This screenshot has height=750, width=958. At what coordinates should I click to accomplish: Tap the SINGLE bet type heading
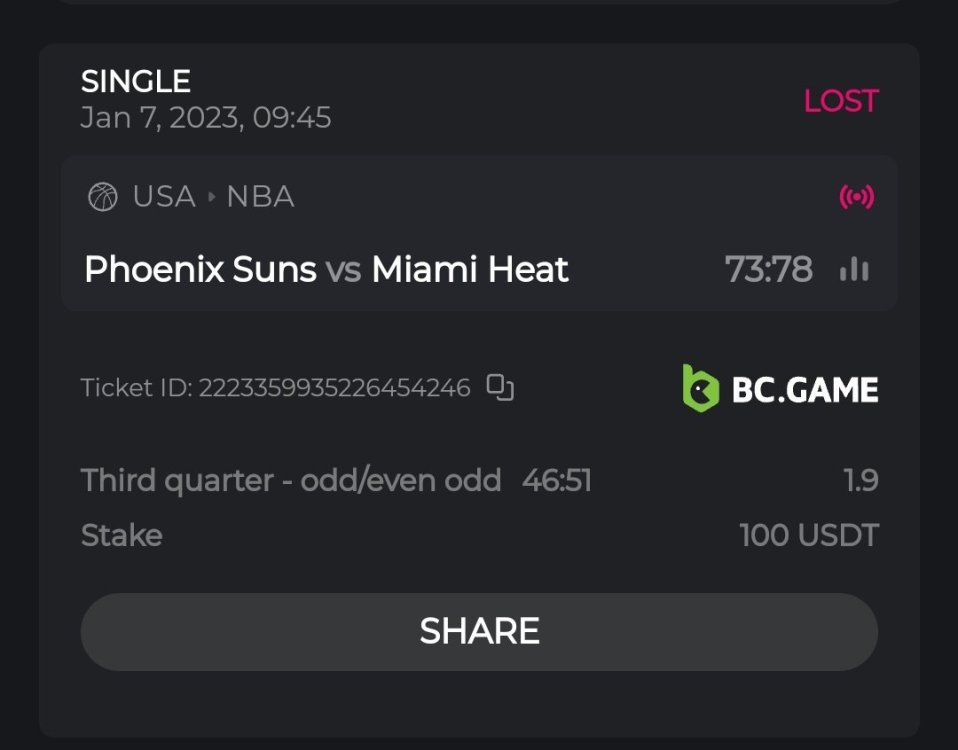136,81
